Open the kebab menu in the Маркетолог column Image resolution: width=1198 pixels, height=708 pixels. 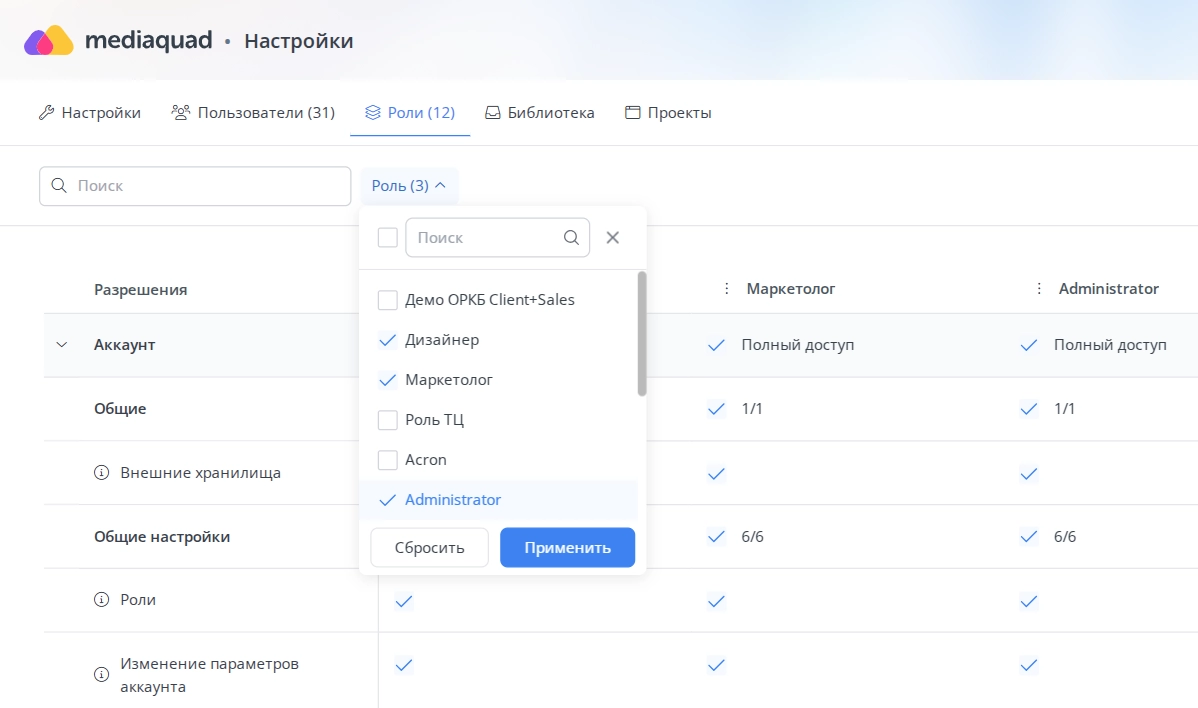[726, 288]
